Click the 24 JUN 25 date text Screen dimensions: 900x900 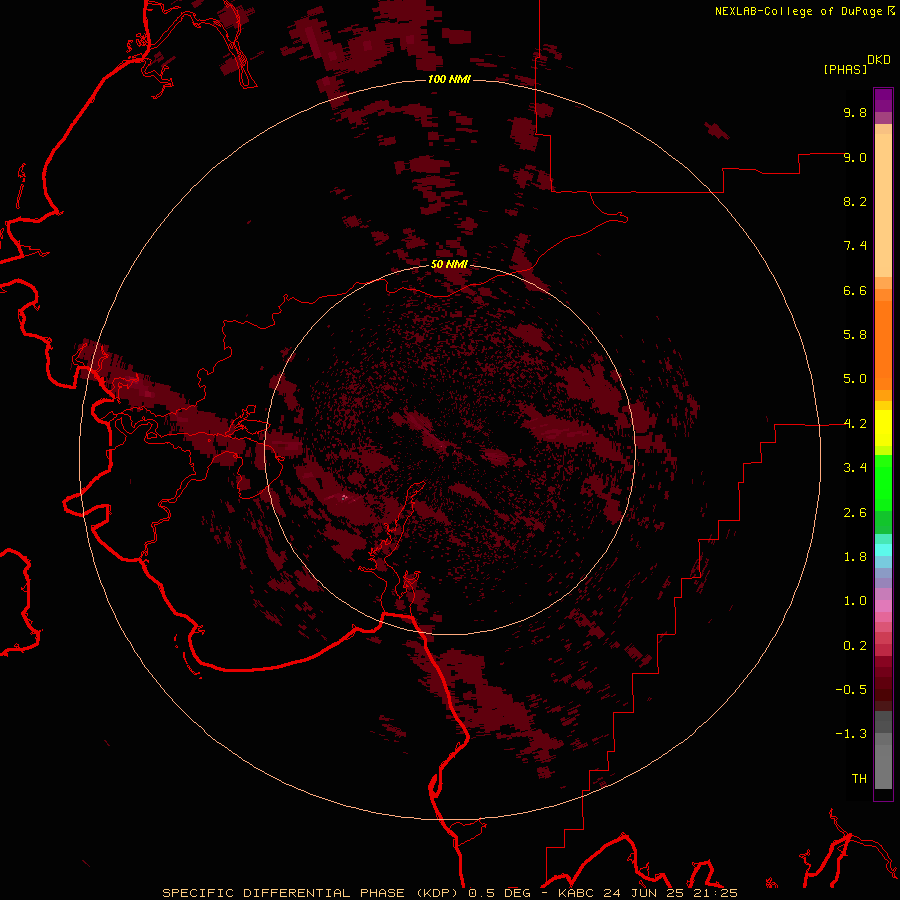[643, 893]
